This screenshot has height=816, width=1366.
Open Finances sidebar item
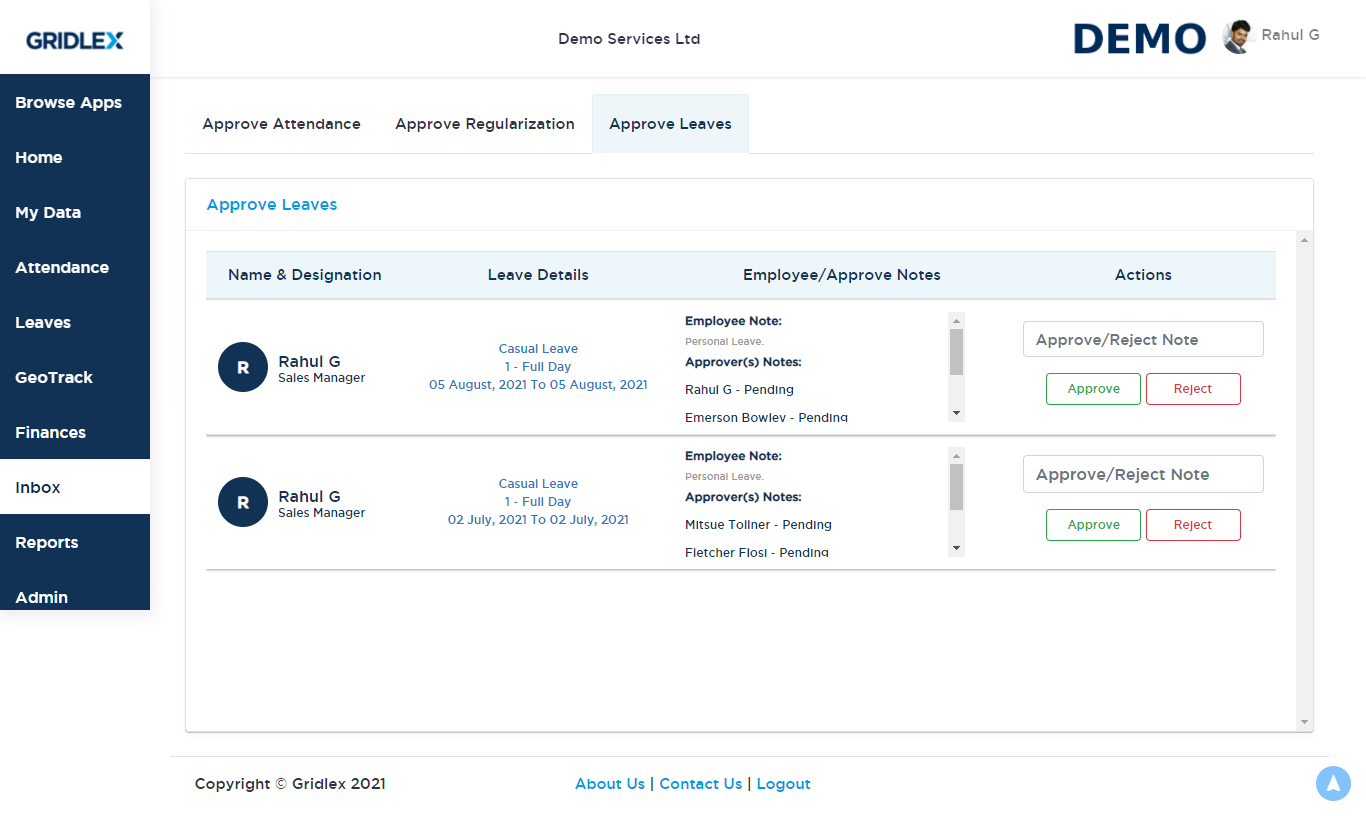coord(75,432)
